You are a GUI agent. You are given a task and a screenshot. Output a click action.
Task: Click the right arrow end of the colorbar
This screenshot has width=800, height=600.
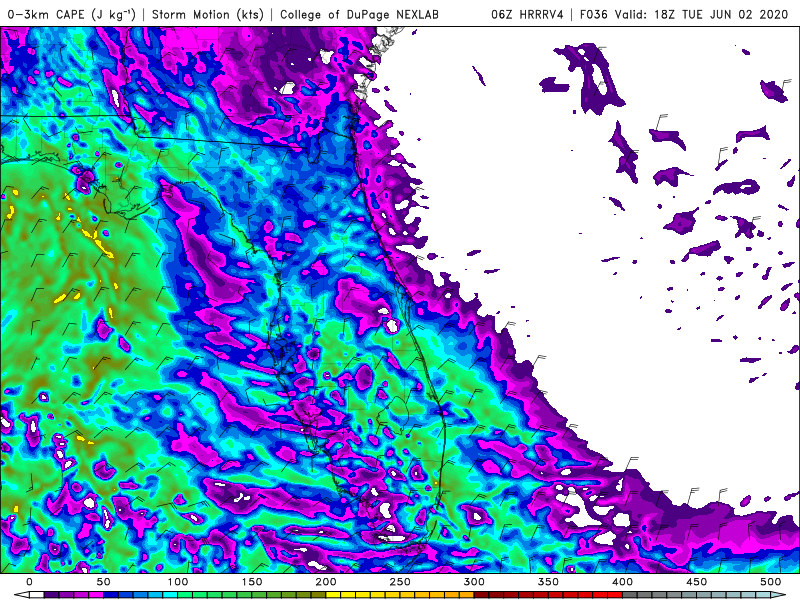[x=778, y=595]
